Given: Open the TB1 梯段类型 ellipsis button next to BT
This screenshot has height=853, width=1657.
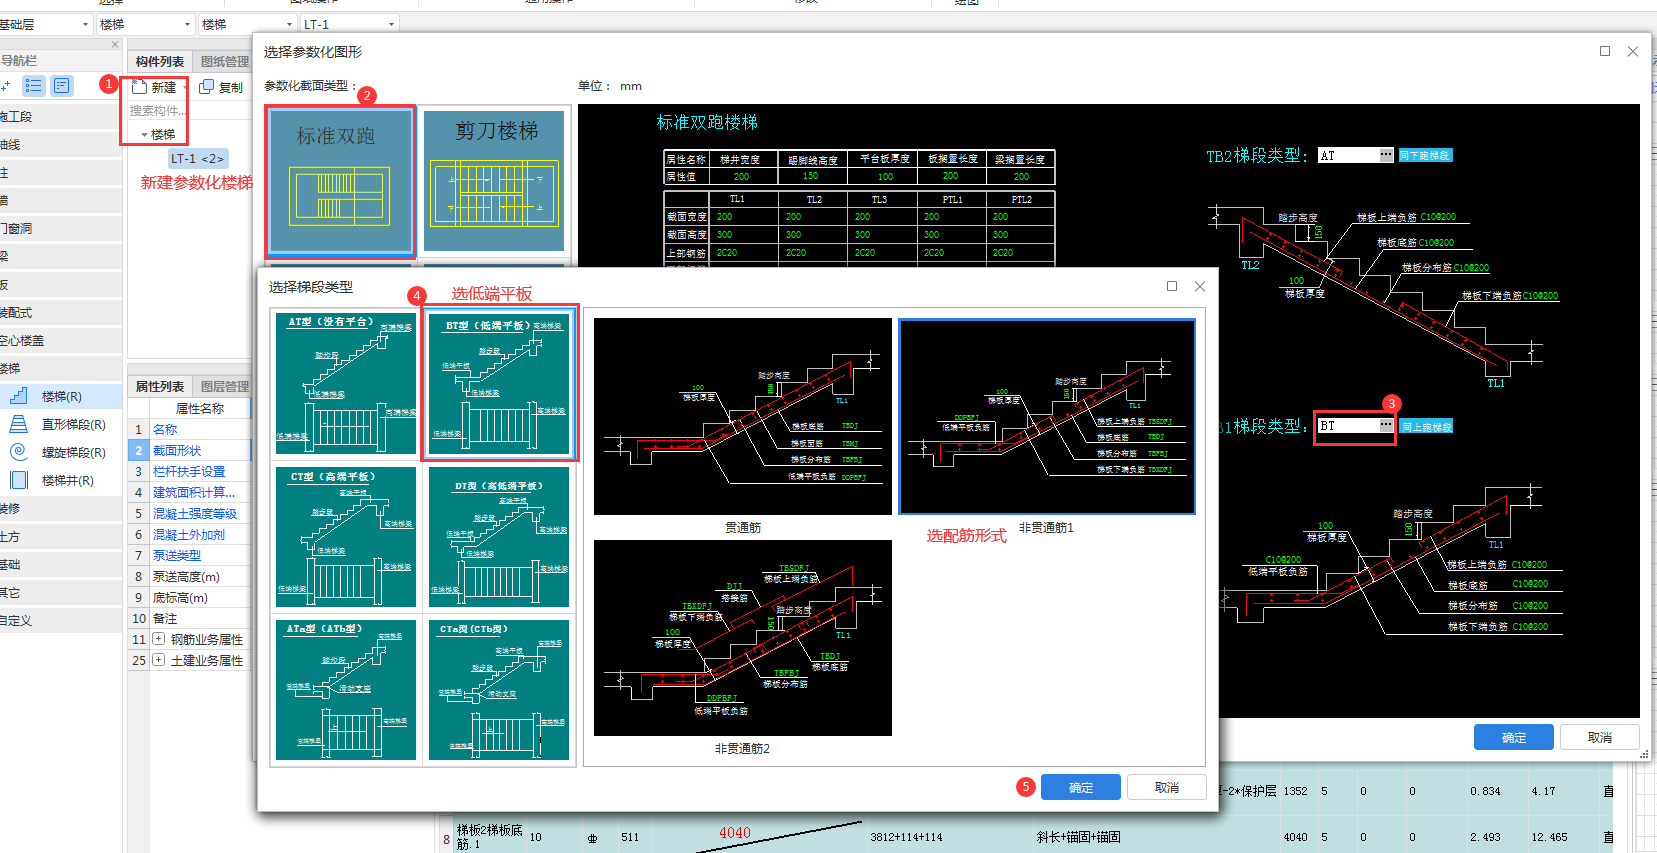Looking at the screenshot, I should tap(1386, 425).
